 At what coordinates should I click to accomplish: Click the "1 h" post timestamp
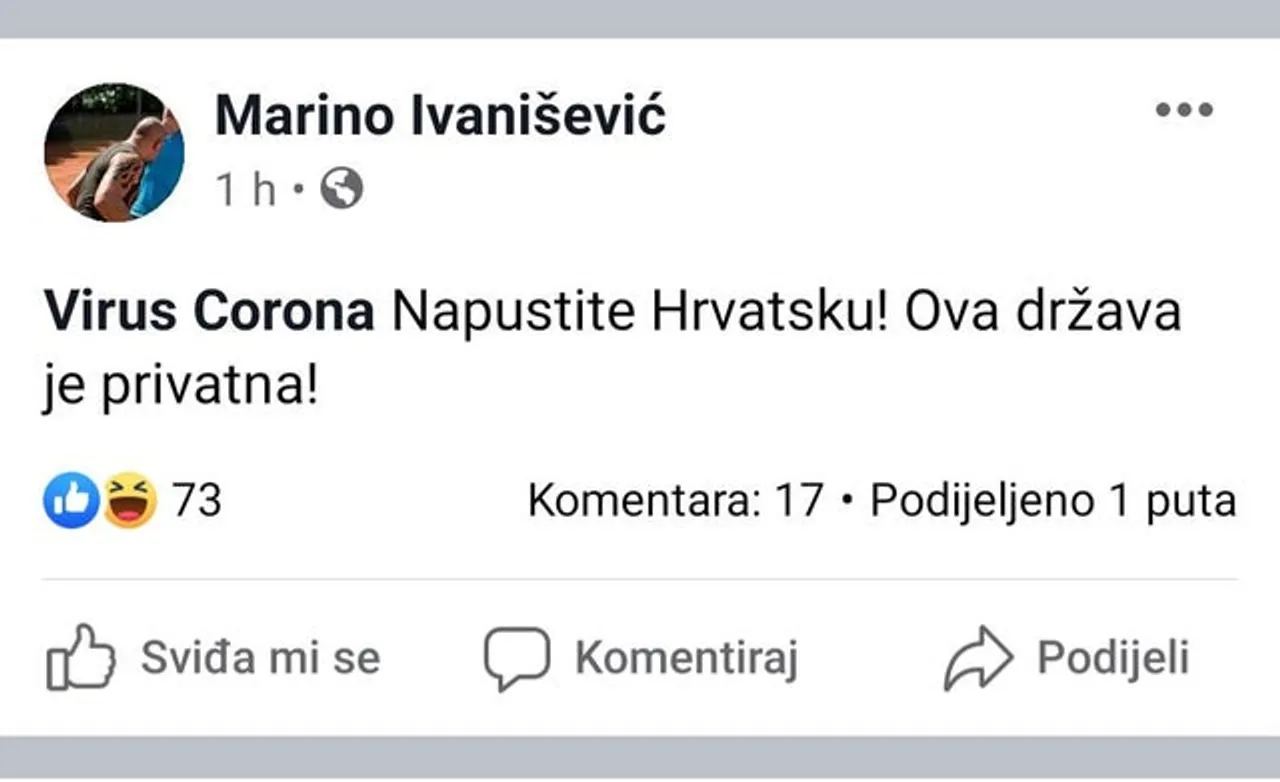[245, 189]
